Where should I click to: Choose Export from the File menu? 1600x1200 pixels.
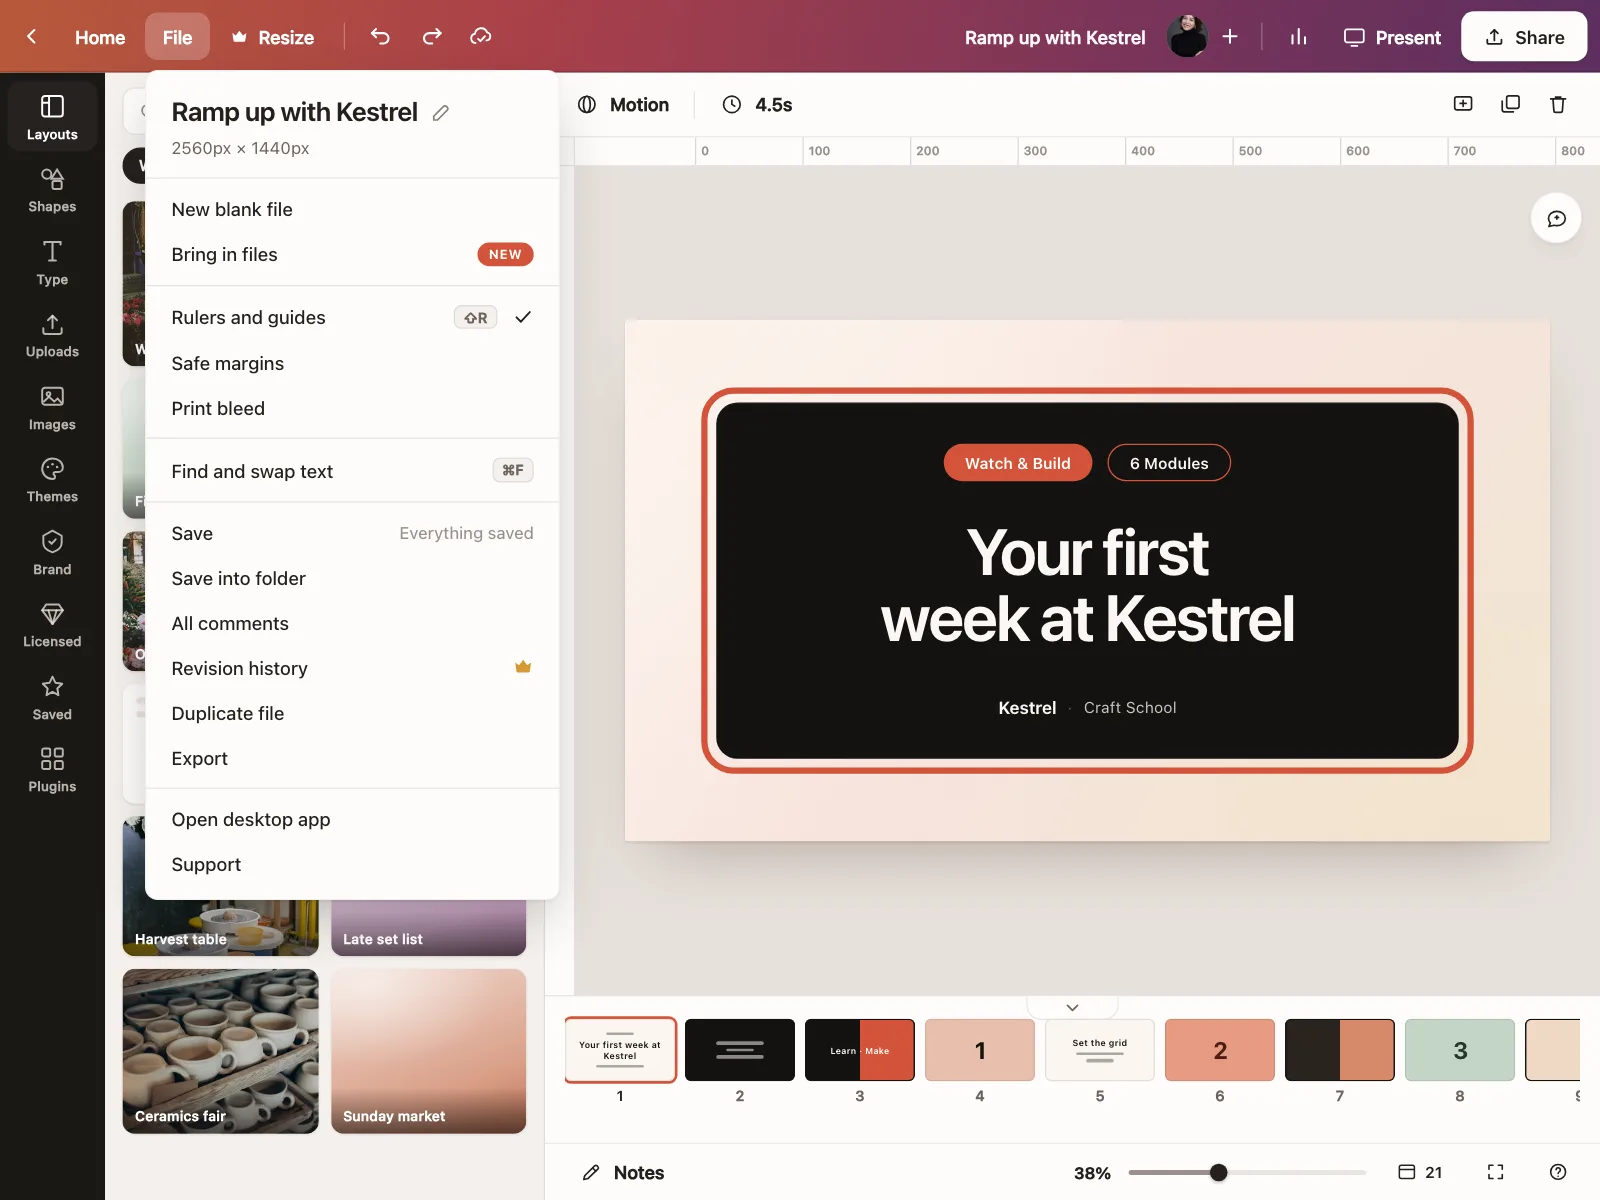[x=352, y=759]
